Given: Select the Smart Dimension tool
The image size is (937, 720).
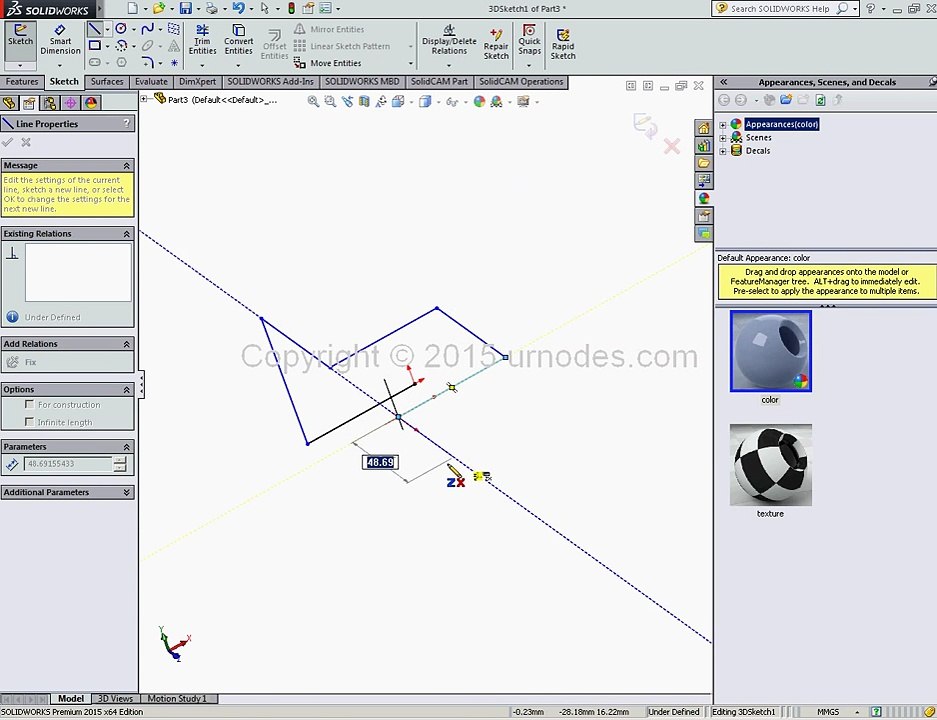Looking at the screenshot, I should click(x=60, y=39).
